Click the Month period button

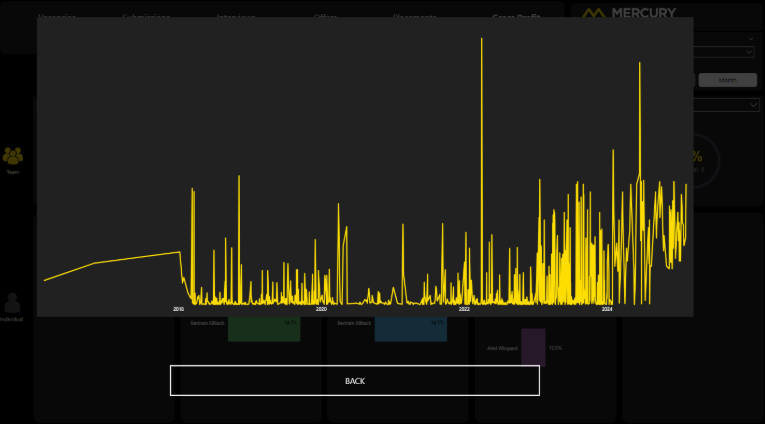(727, 80)
